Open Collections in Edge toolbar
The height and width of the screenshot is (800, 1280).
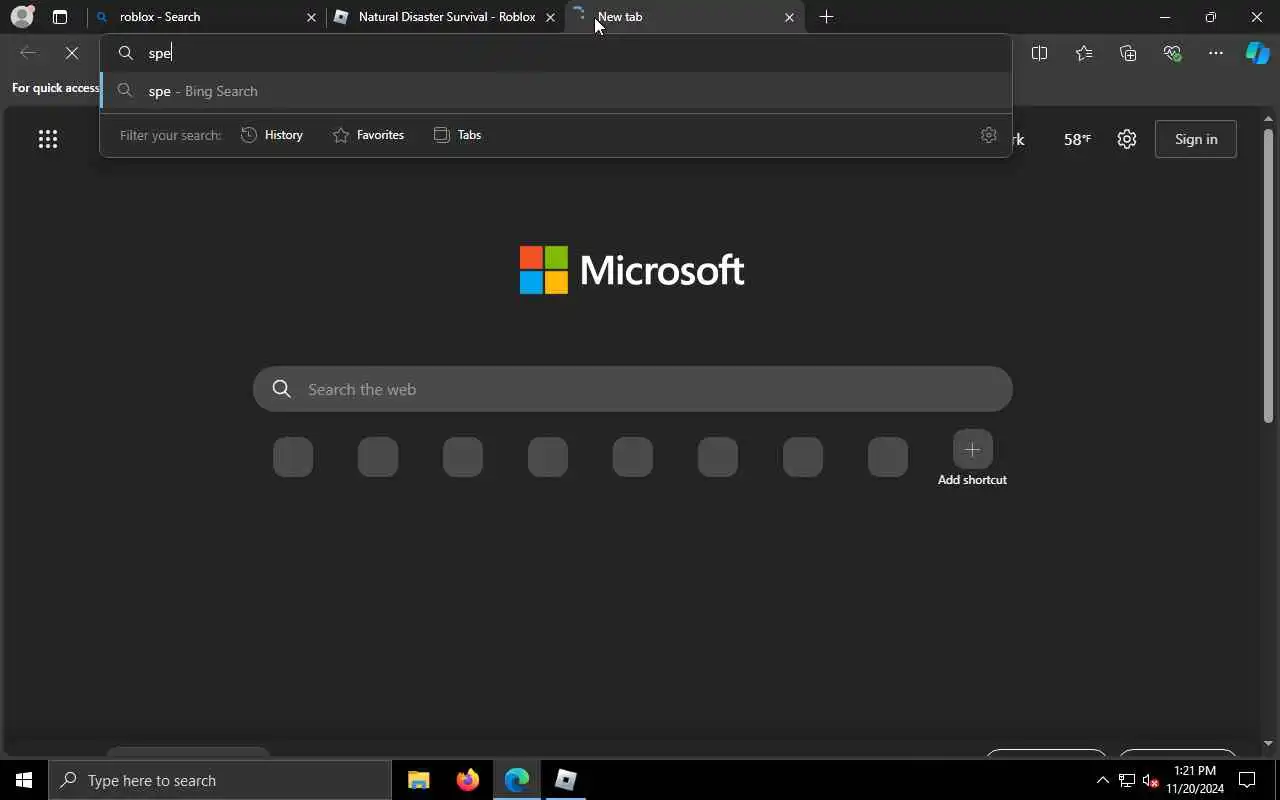pos(1128,53)
